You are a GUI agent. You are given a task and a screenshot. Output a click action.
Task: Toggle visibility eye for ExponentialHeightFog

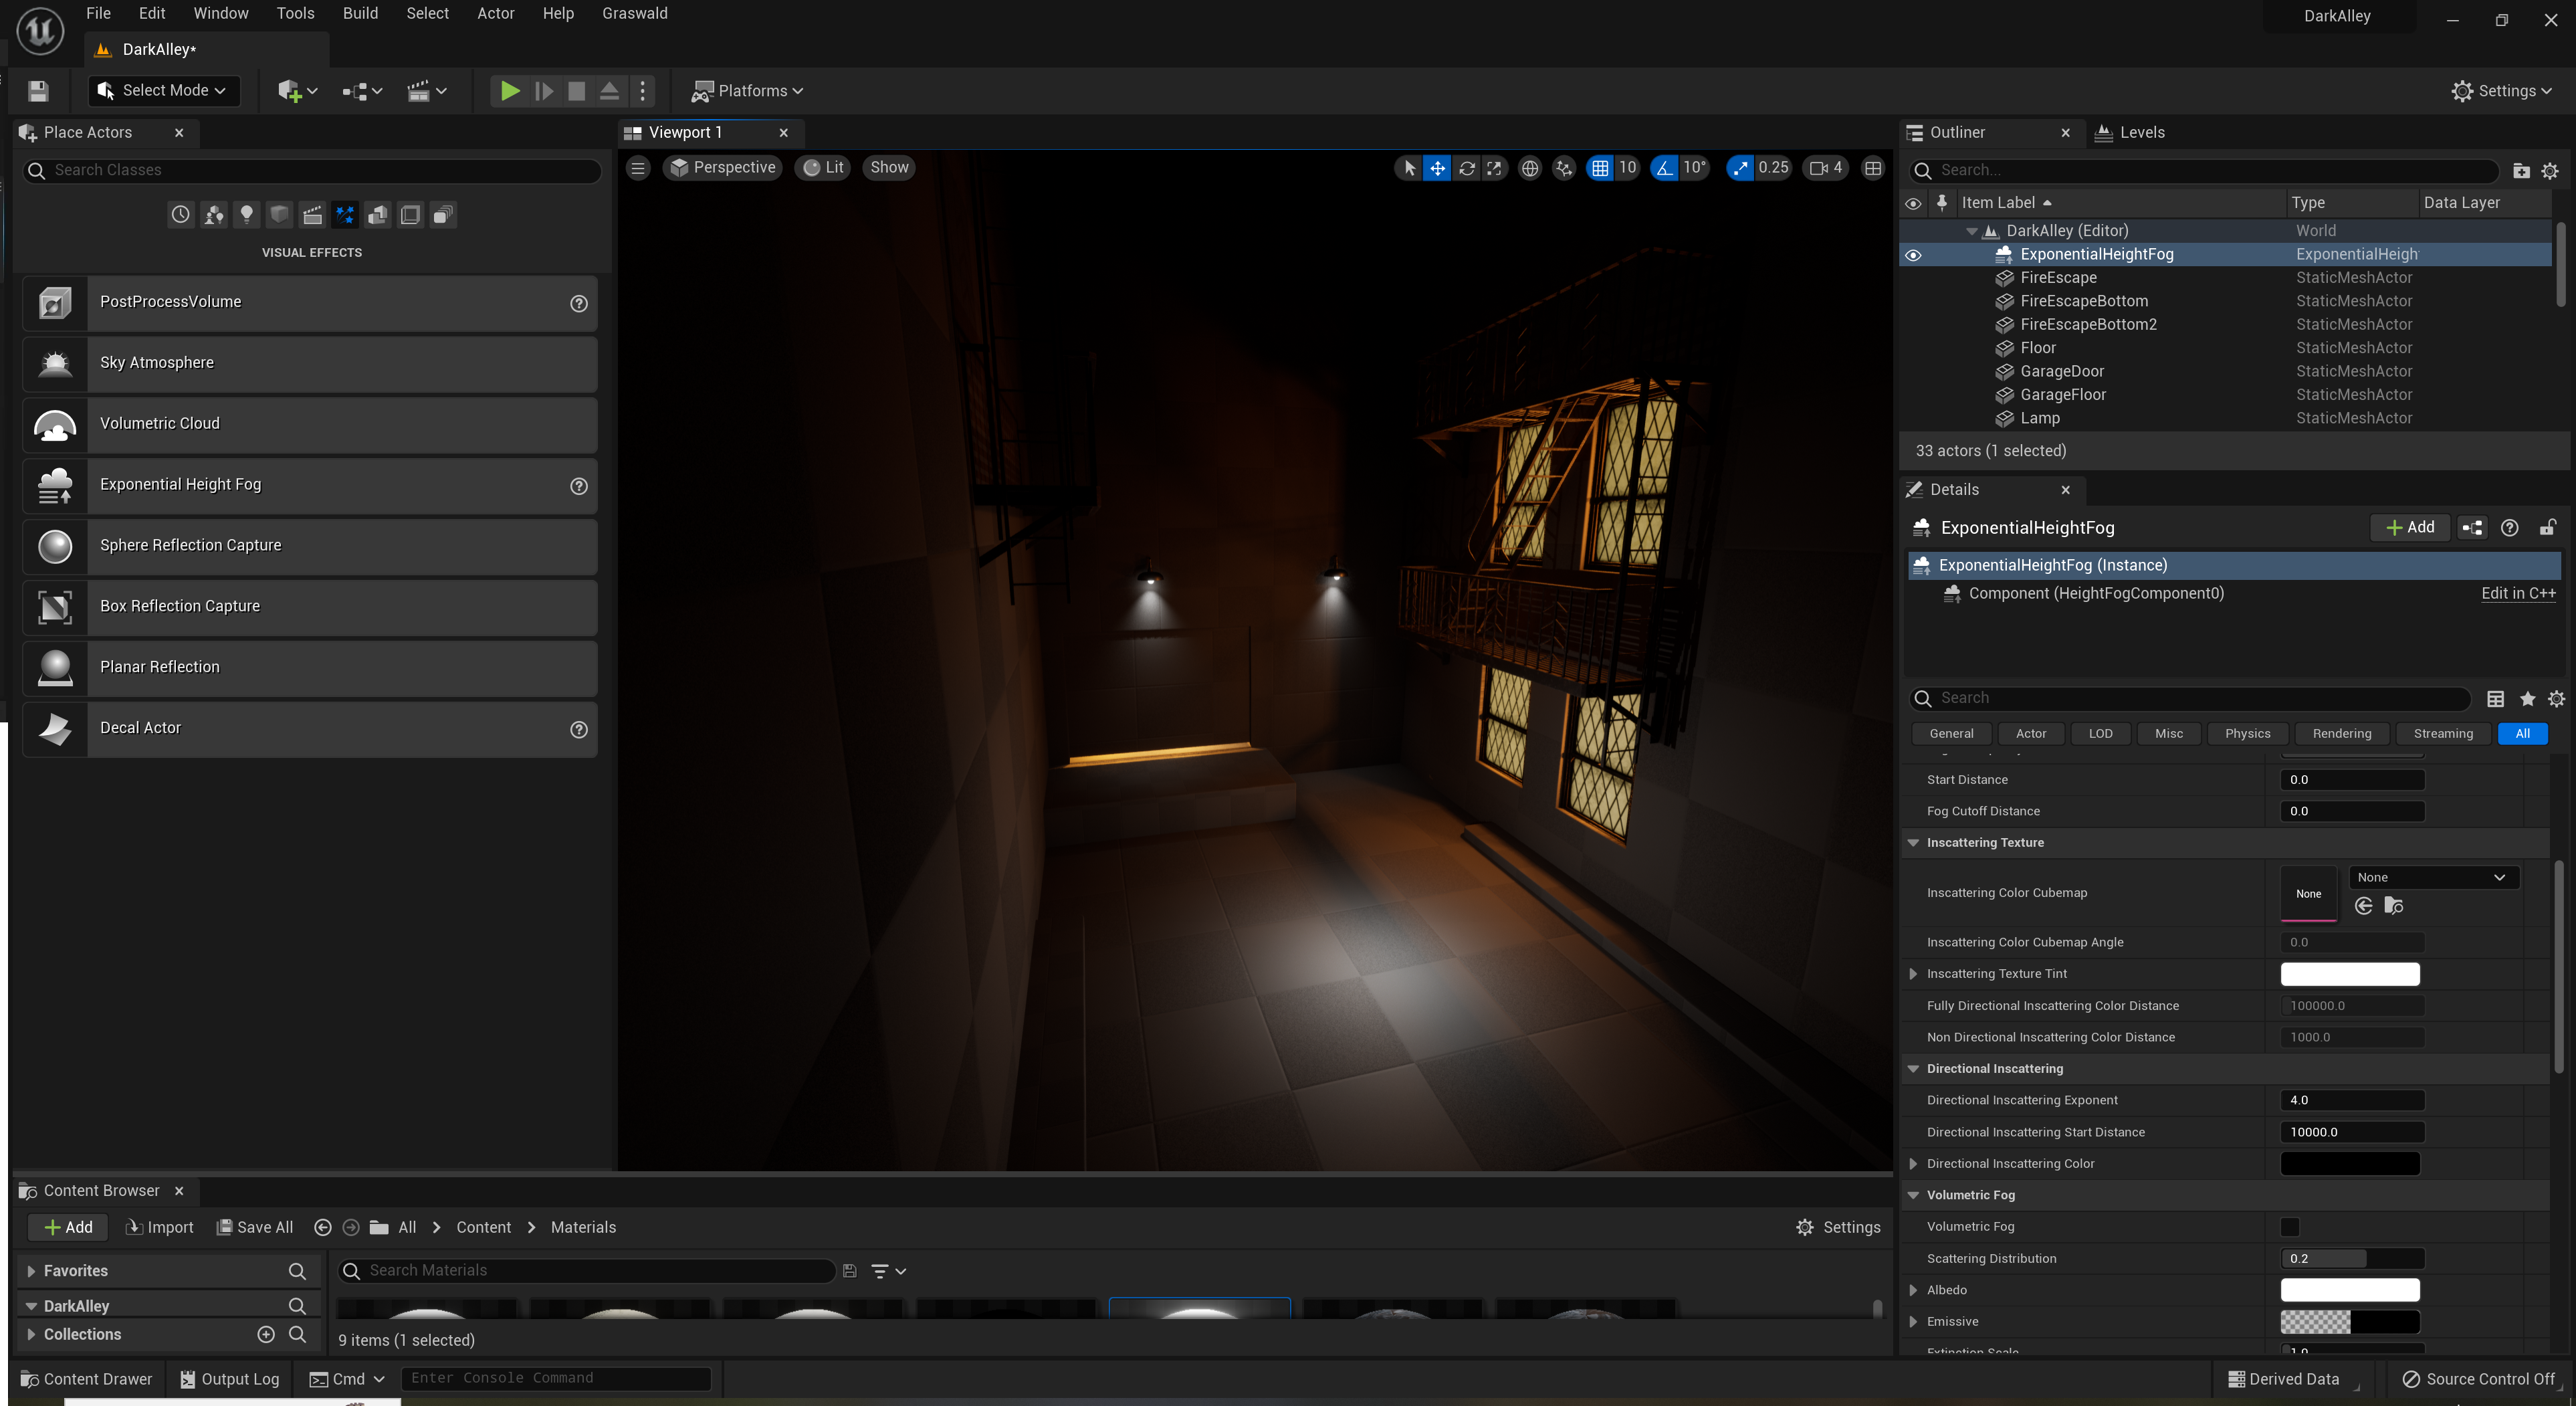pyautogui.click(x=1913, y=255)
